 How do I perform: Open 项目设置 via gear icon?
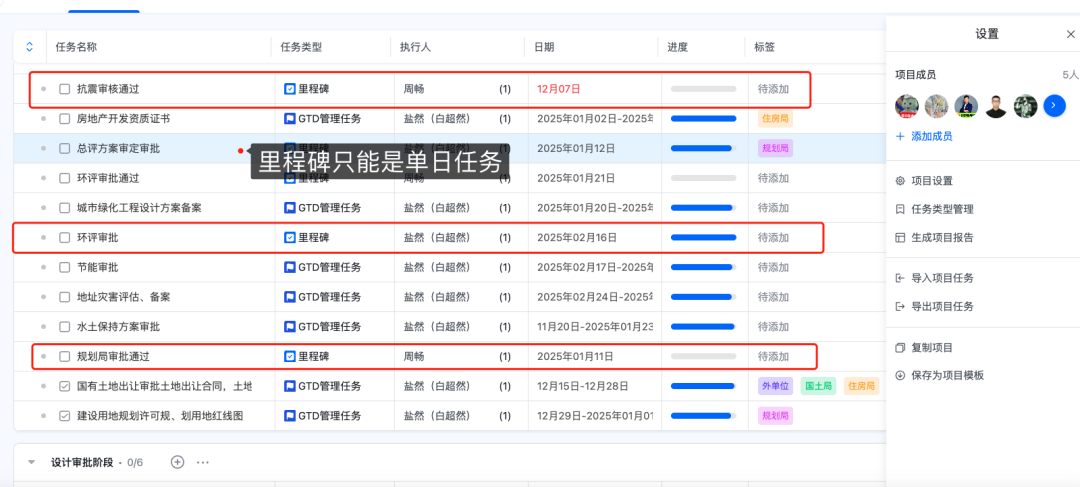pyautogui.click(x=900, y=181)
